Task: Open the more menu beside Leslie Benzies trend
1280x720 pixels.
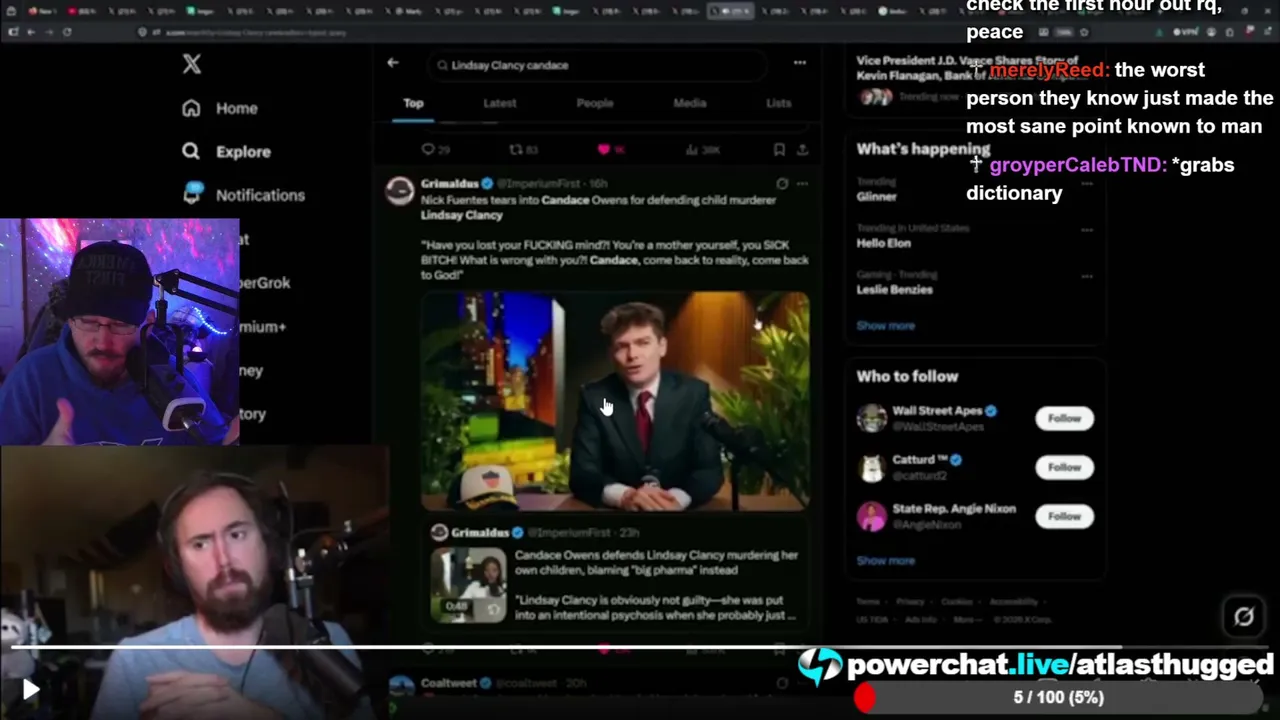Action: [1087, 276]
